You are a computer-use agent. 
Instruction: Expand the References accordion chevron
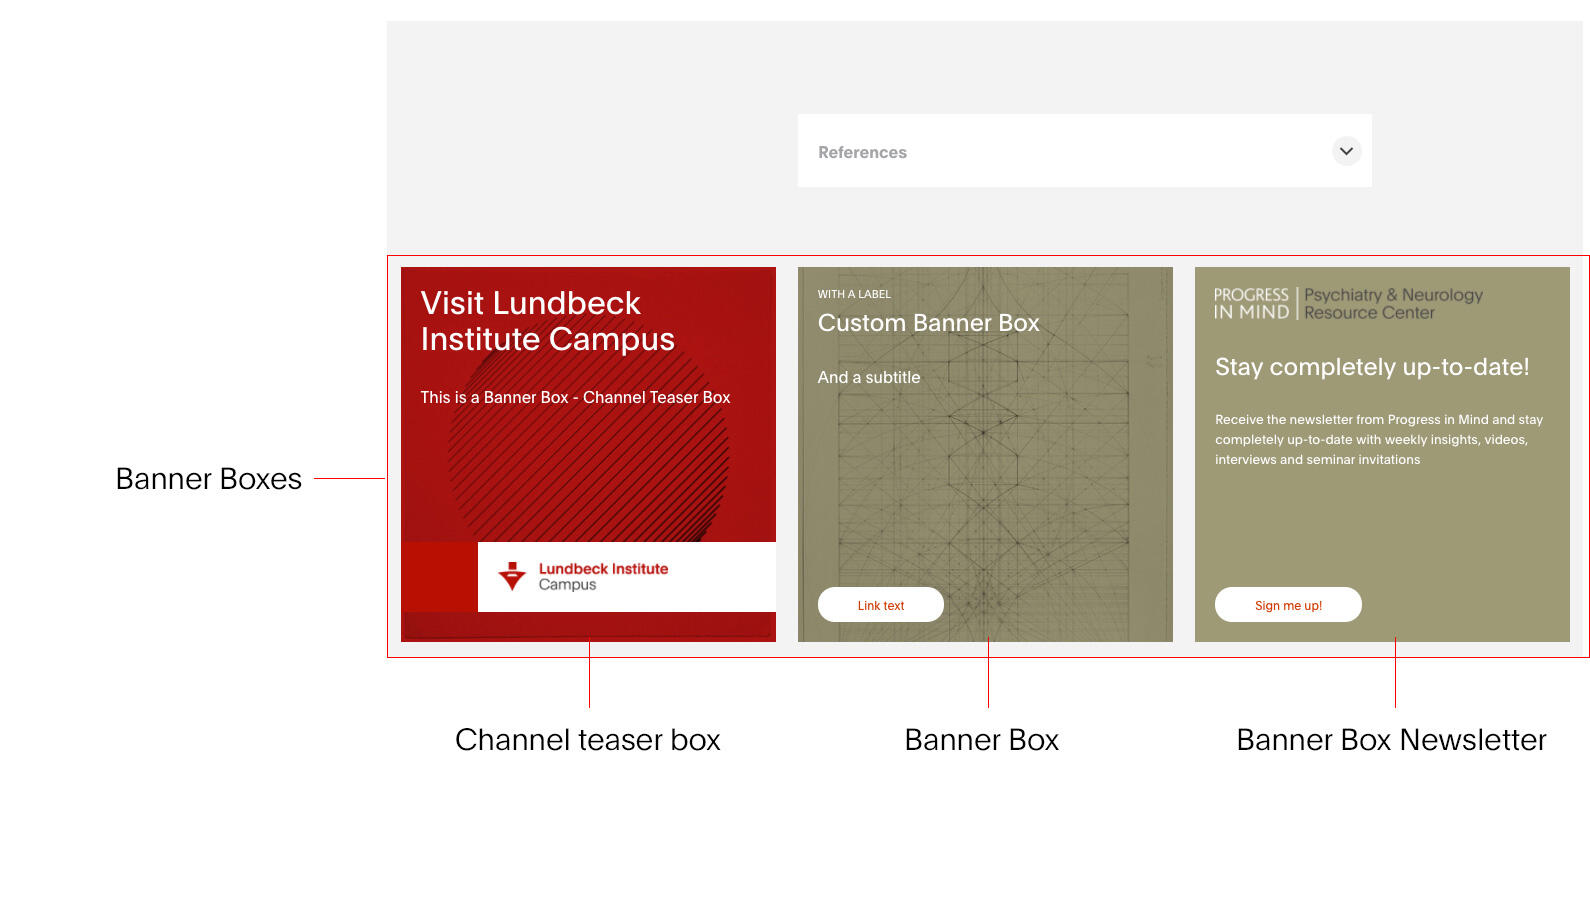coord(1346,151)
